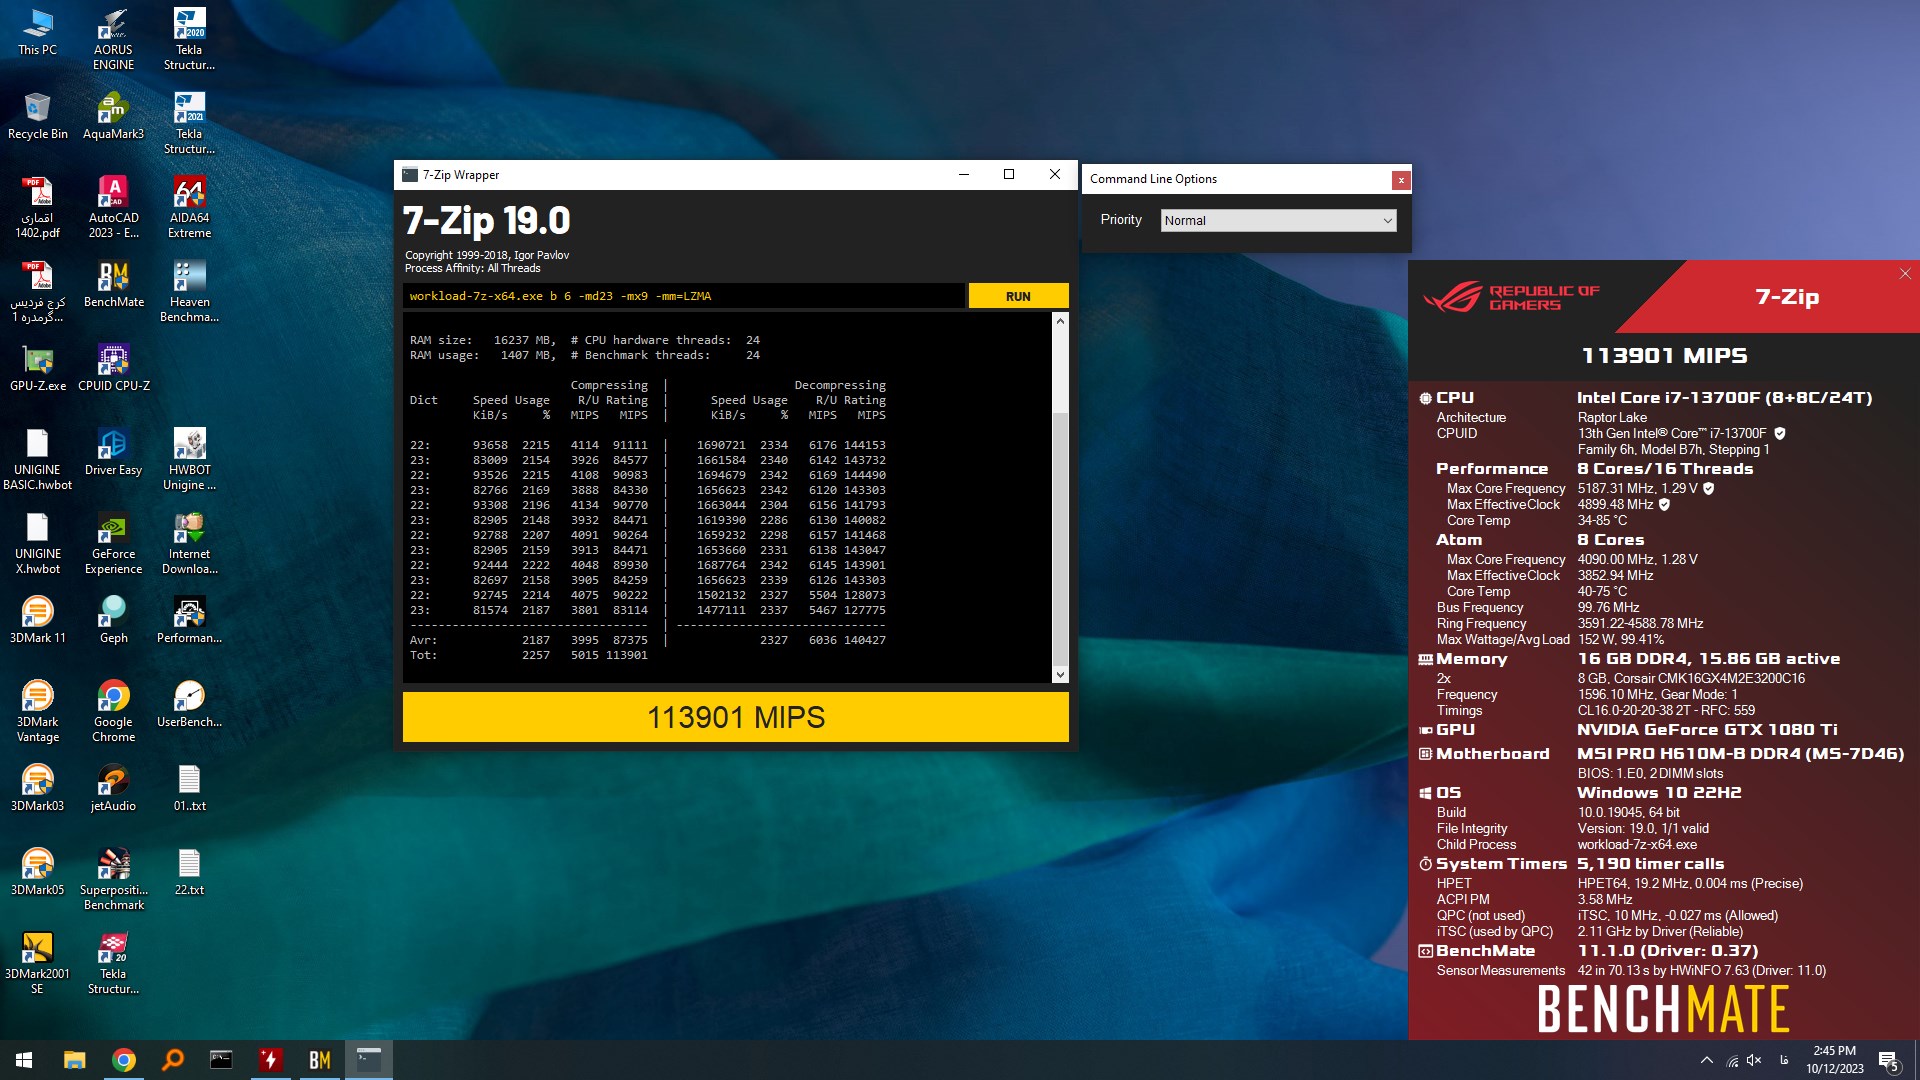
Task: Show hidden system tray icons
Action: pyautogui.click(x=1706, y=1061)
